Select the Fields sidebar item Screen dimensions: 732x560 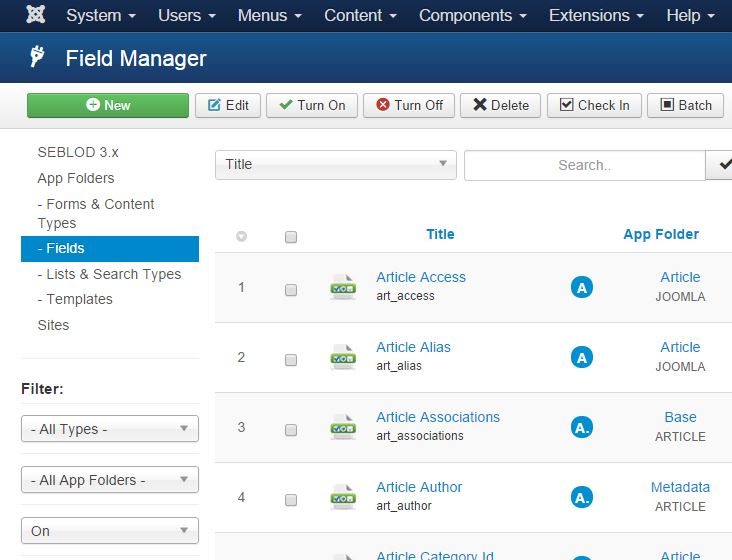coord(110,248)
